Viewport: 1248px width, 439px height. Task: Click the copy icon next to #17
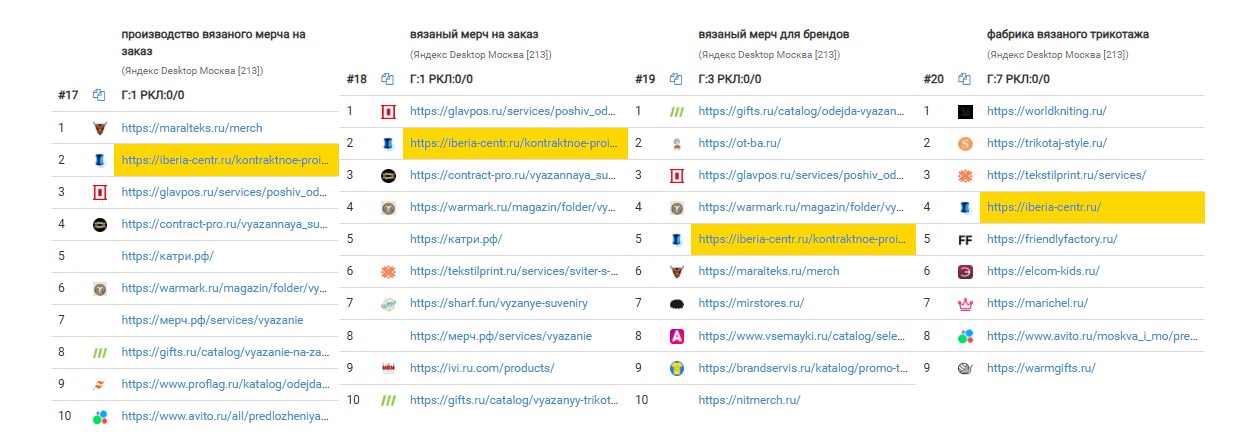[99, 95]
